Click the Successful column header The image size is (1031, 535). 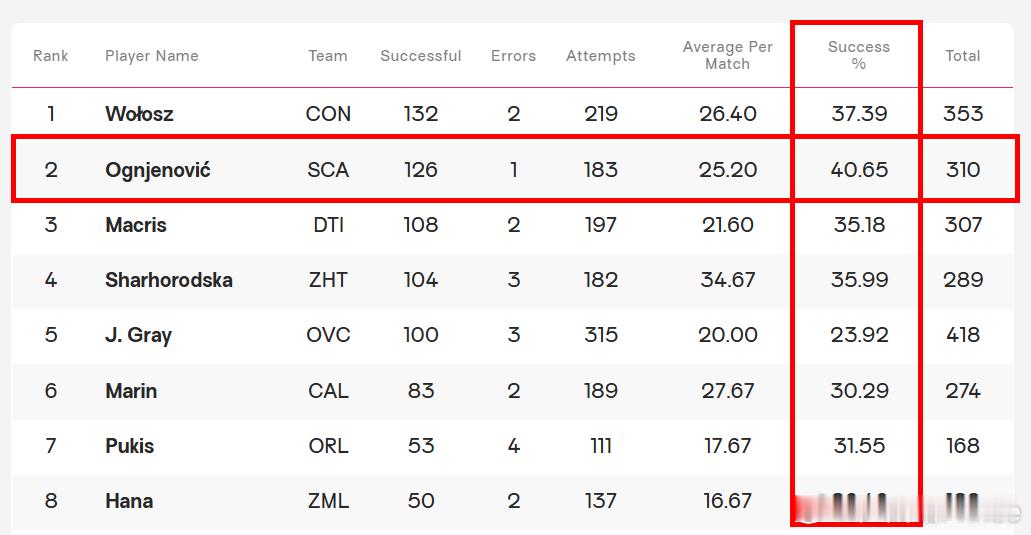point(421,56)
